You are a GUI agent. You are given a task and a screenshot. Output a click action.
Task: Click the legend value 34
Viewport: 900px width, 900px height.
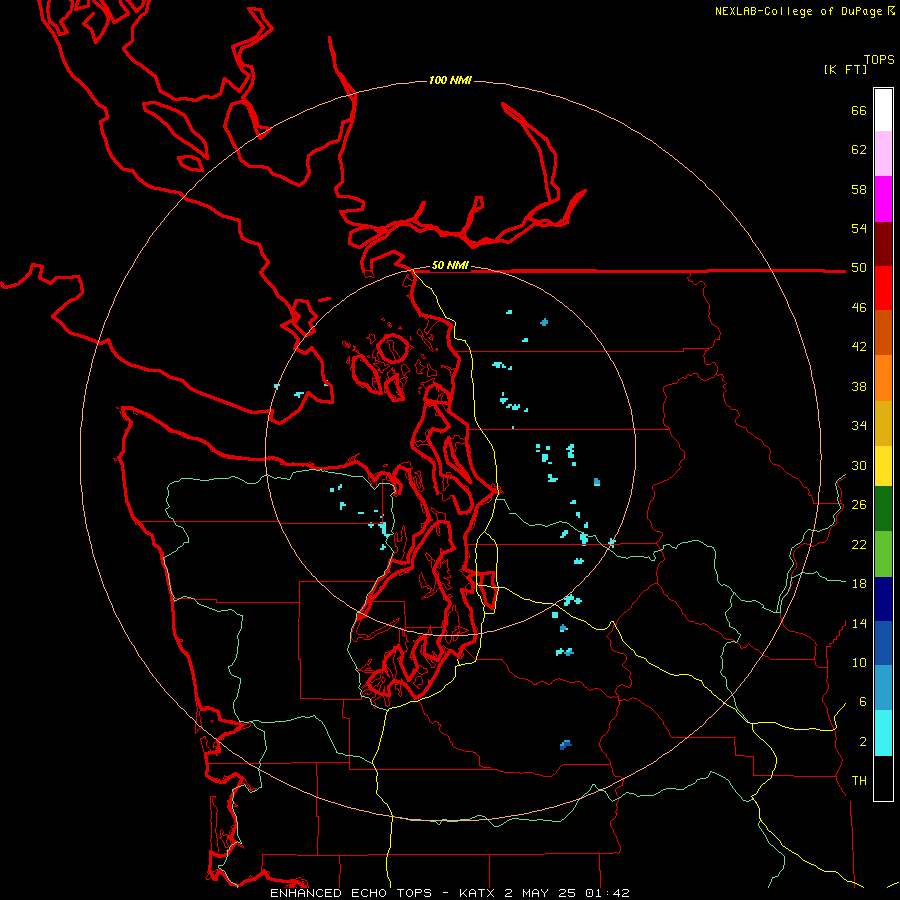tap(859, 426)
